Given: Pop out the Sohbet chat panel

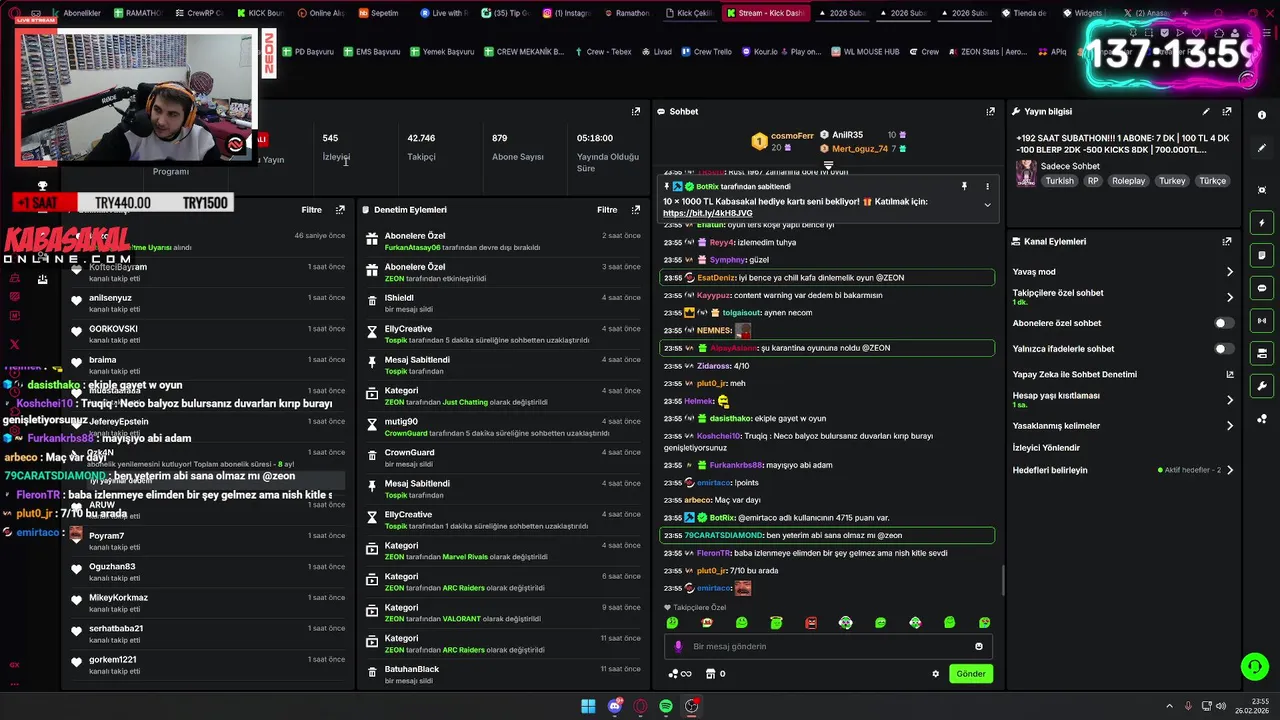Looking at the screenshot, I should (990, 112).
